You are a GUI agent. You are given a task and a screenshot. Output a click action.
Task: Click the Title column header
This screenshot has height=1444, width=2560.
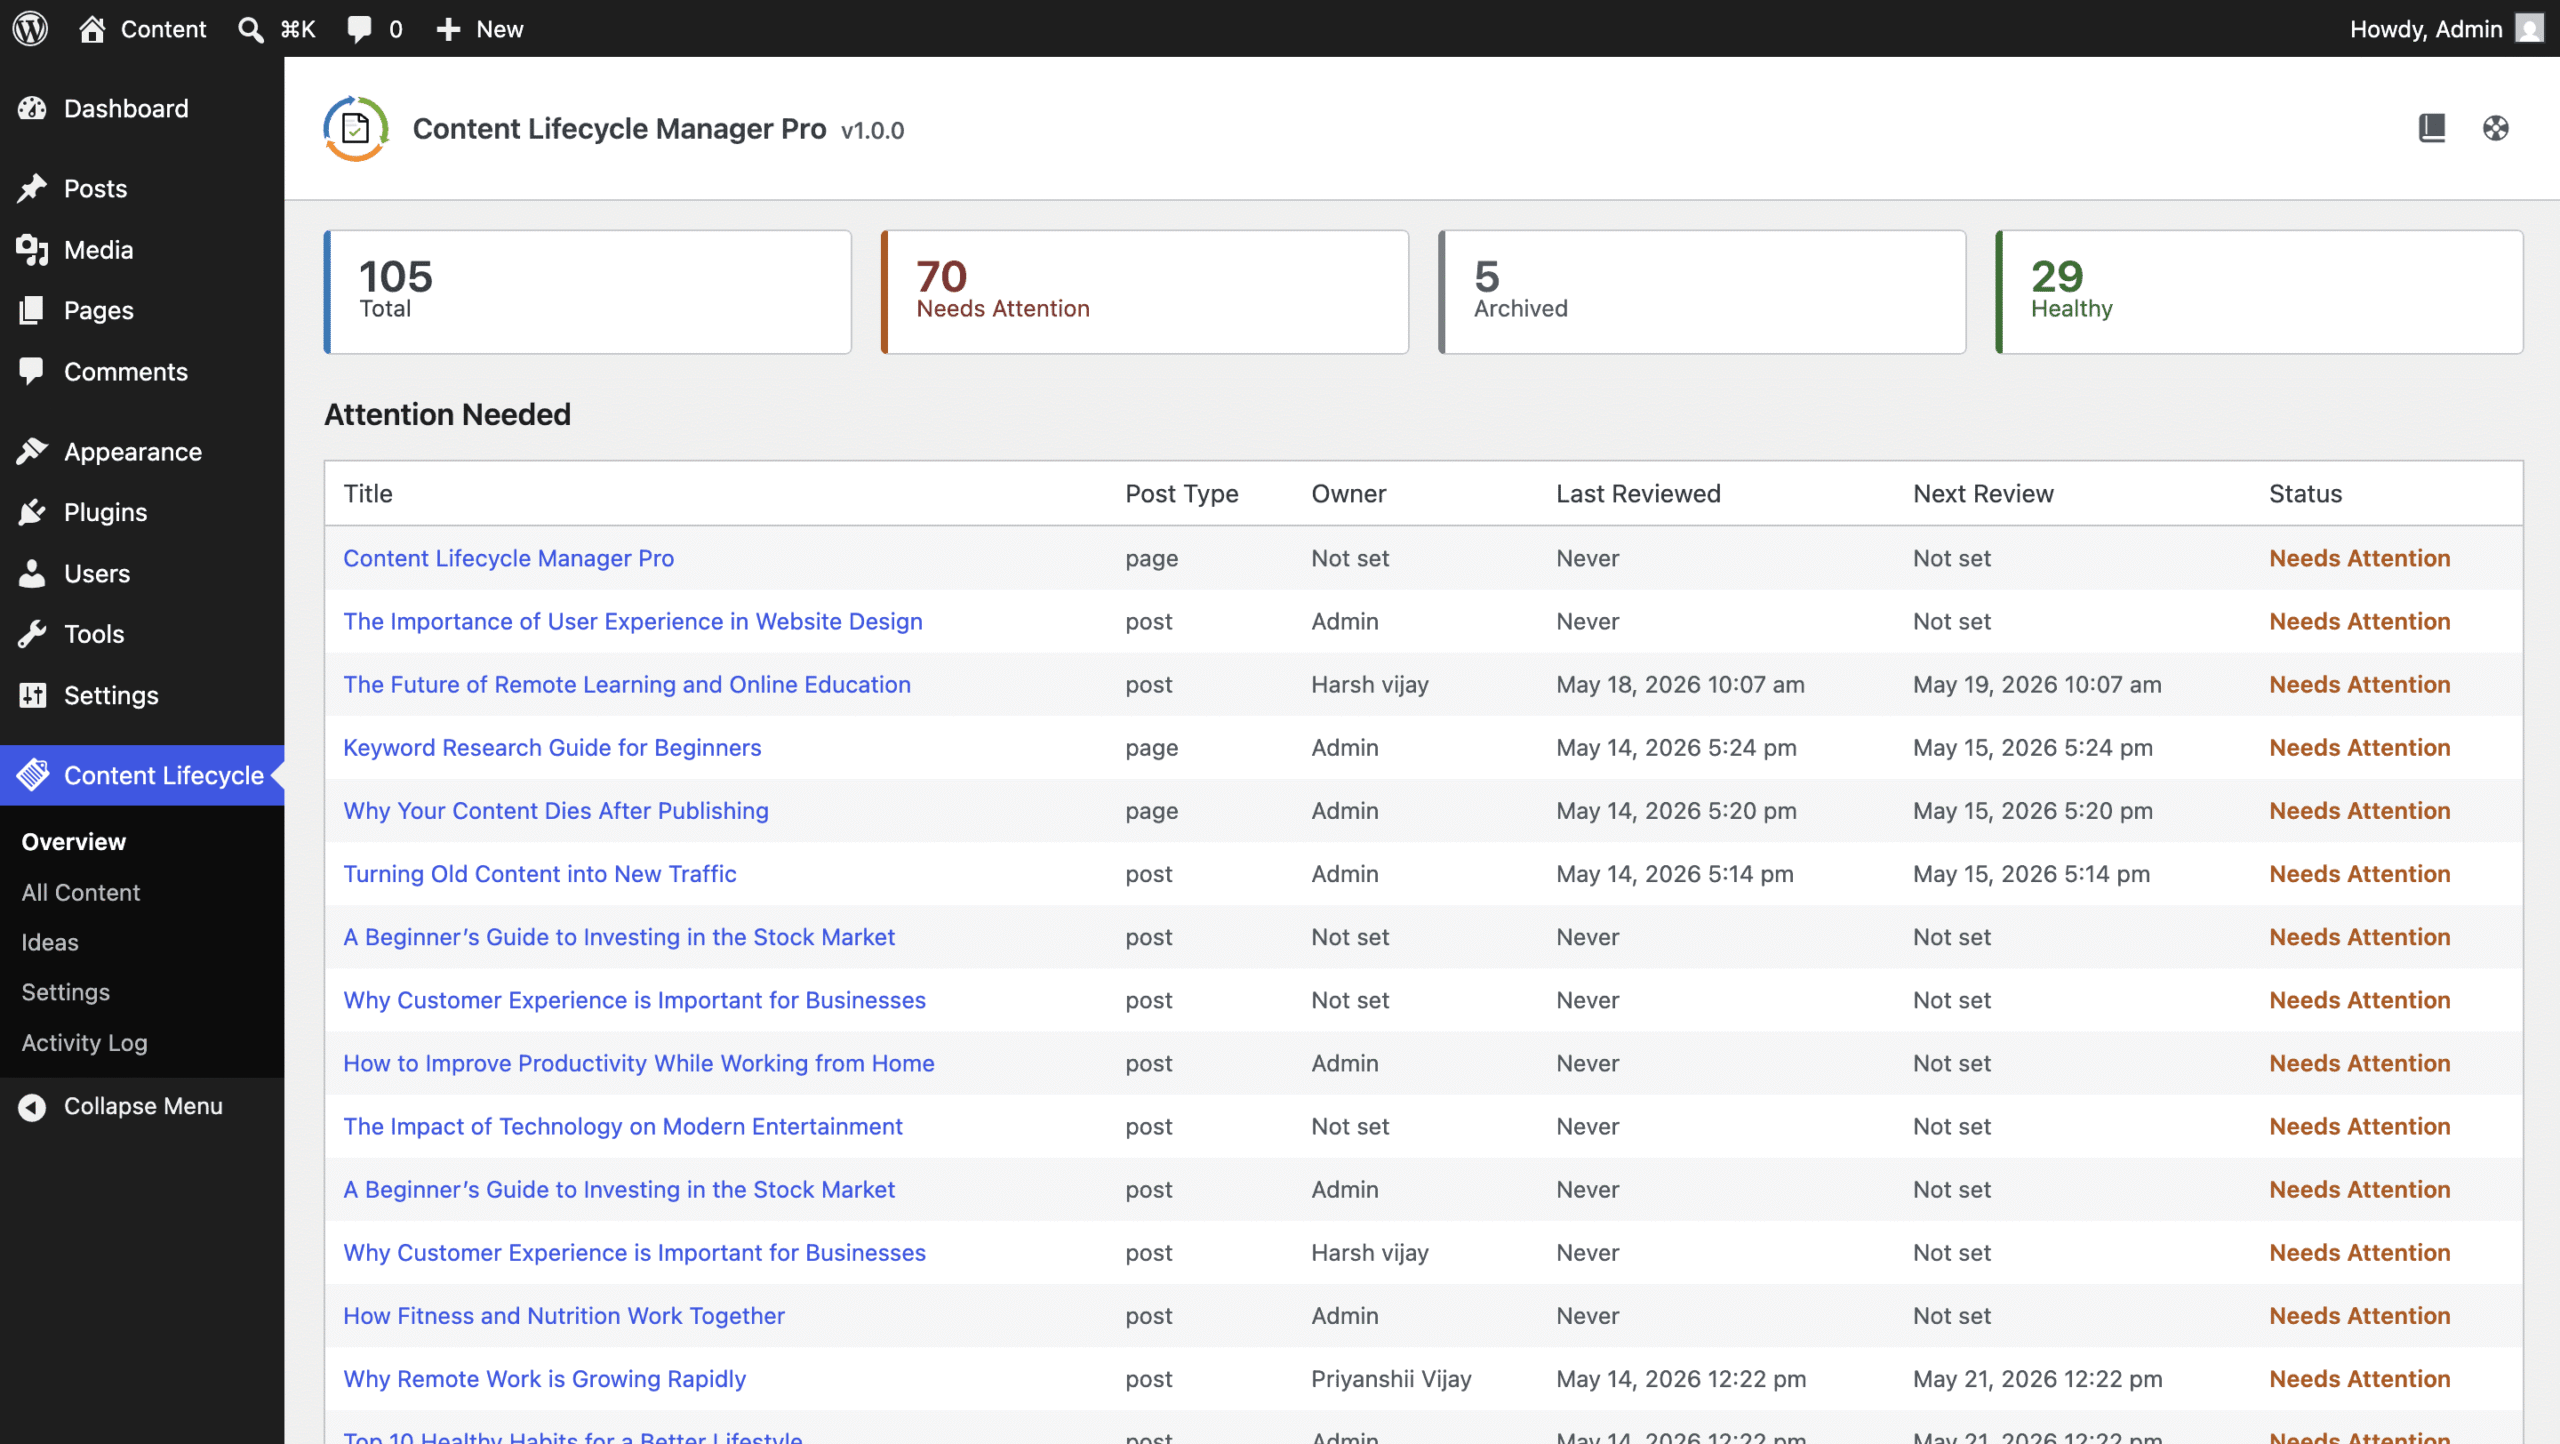[x=368, y=493]
